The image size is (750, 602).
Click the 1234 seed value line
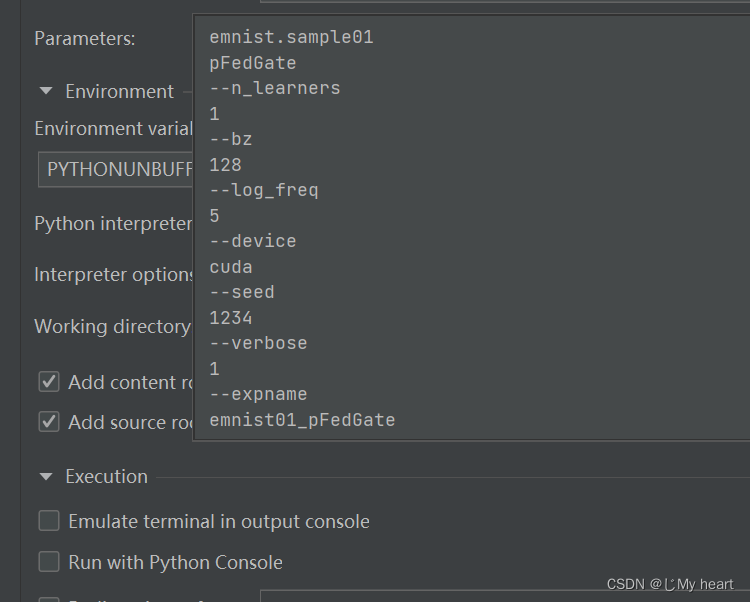[231, 318]
